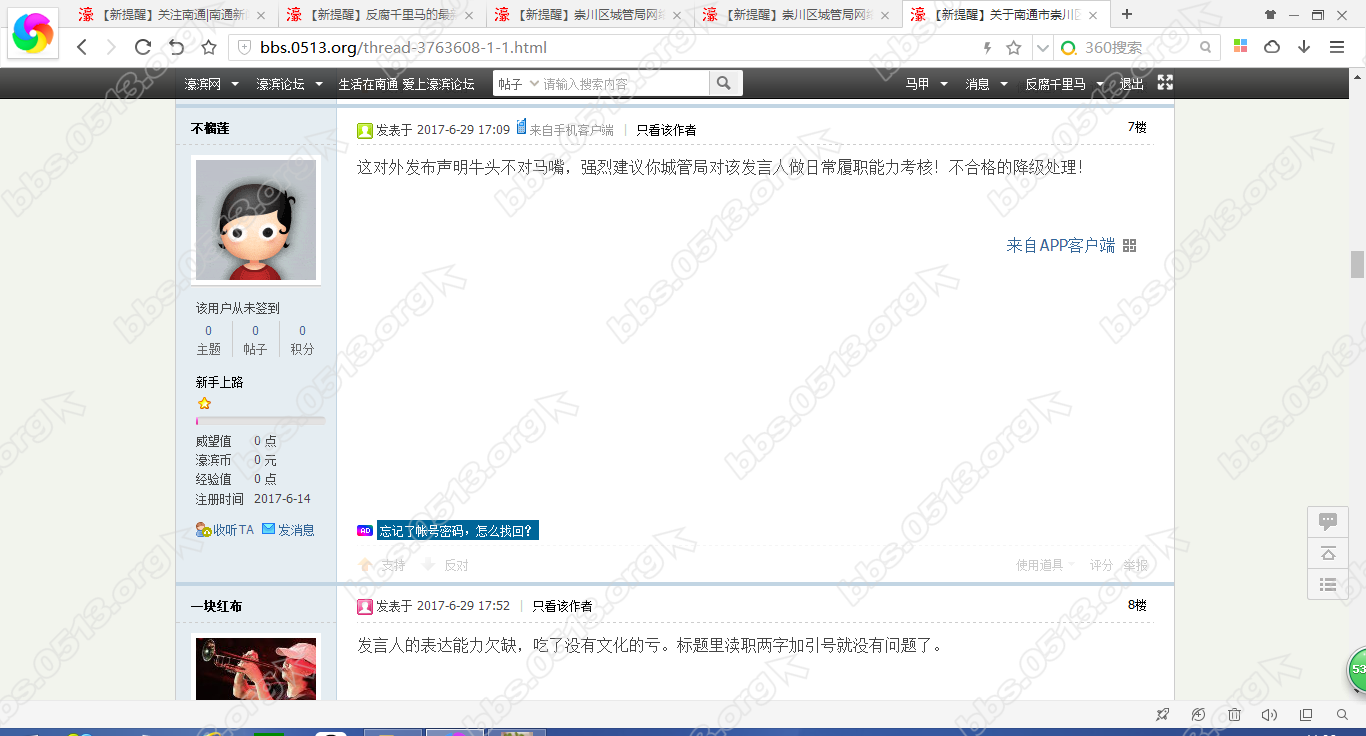The width and height of the screenshot is (1366, 736).
Task: Click the 发消息 link under user profile
Action: click(x=289, y=530)
